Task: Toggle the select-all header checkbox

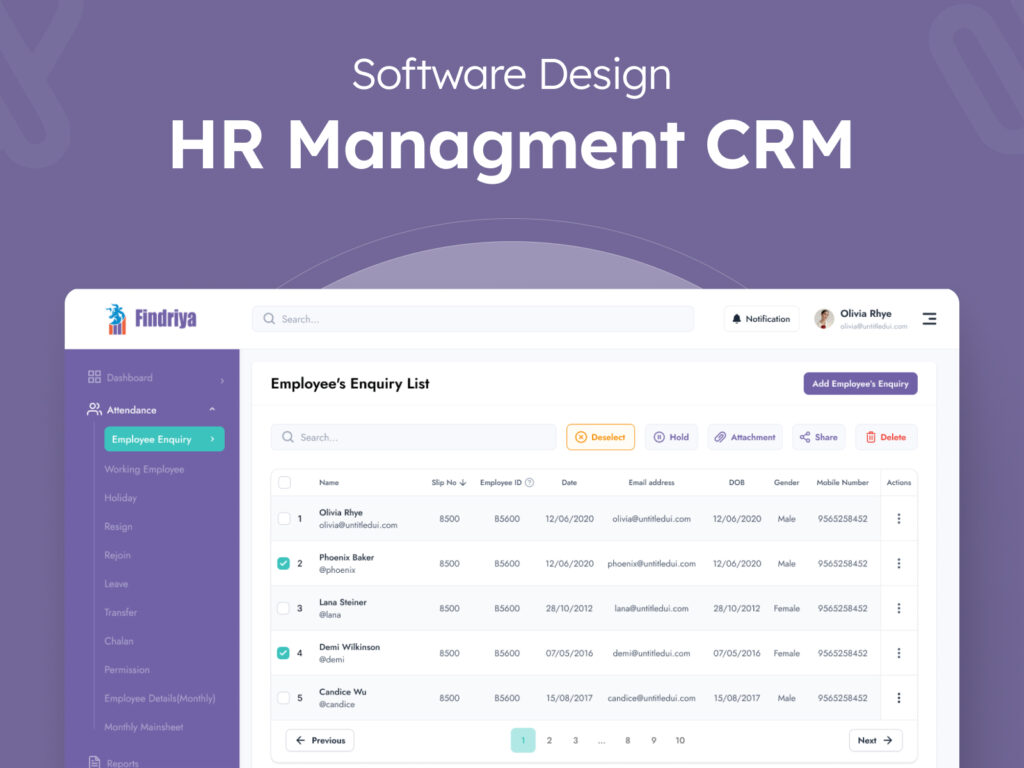Action: coord(284,483)
